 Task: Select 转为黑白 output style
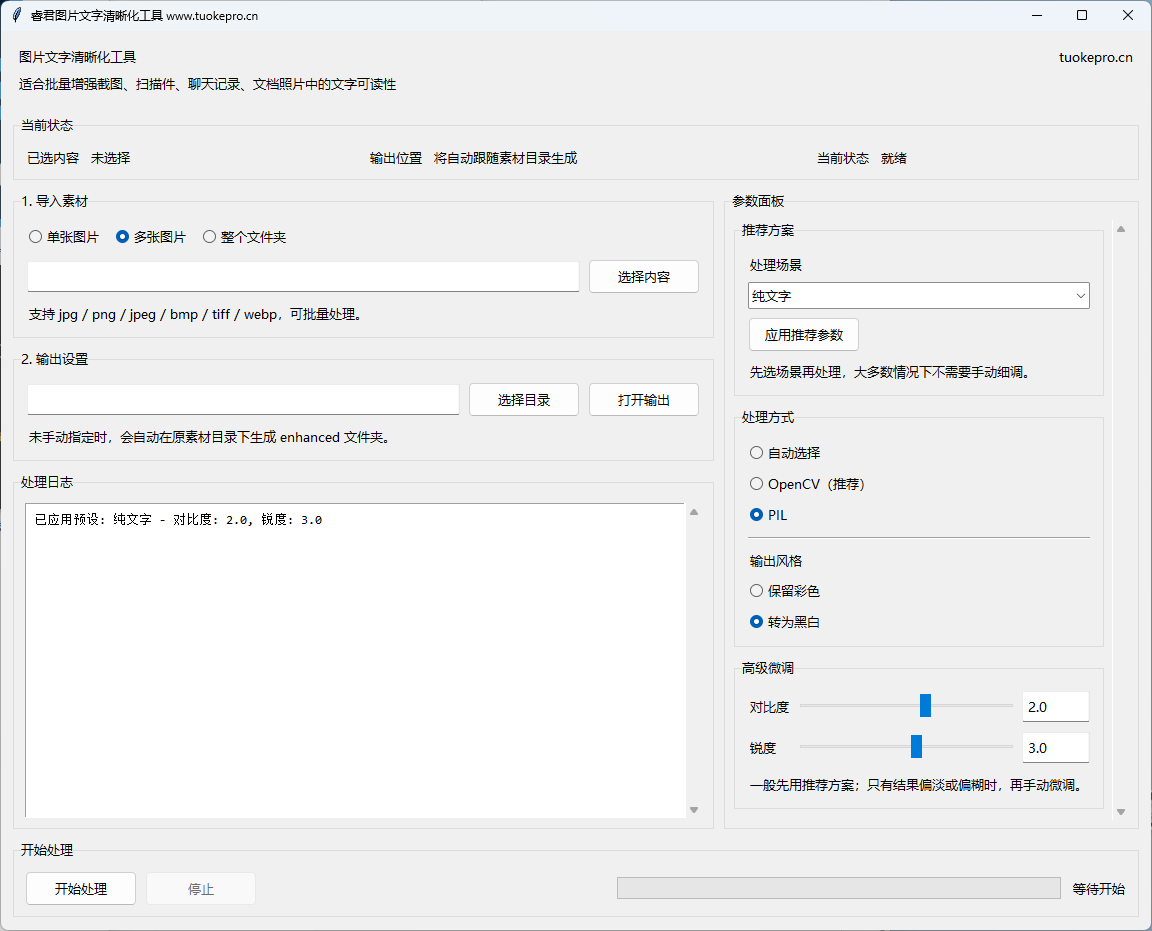pos(785,622)
